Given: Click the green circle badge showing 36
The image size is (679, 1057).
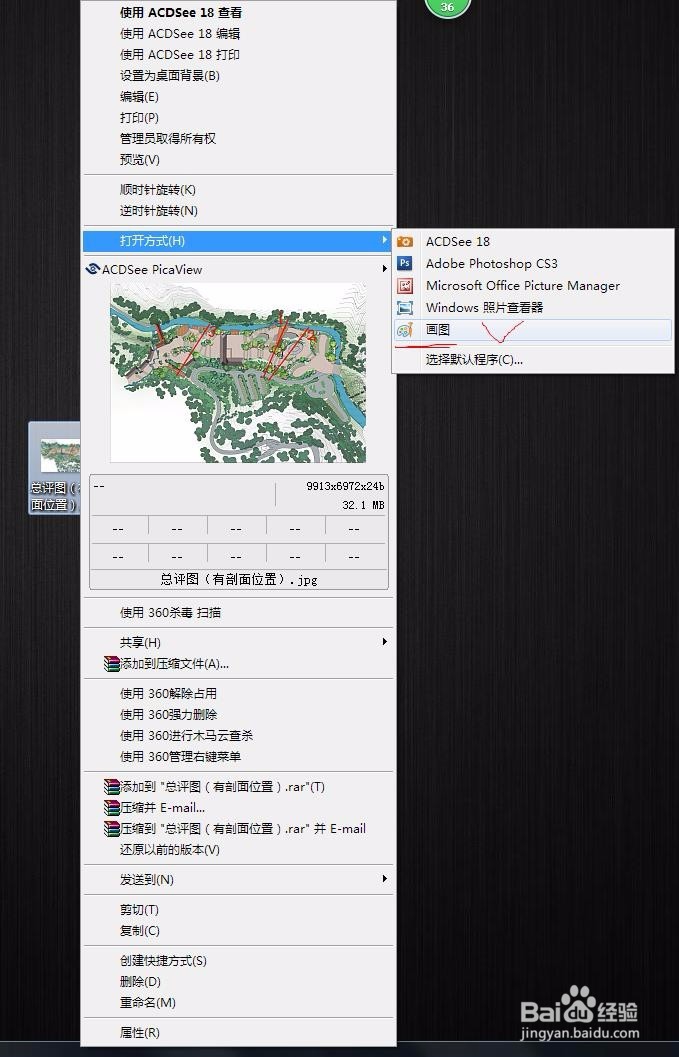Looking at the screenshot, I should pos(448,7).
